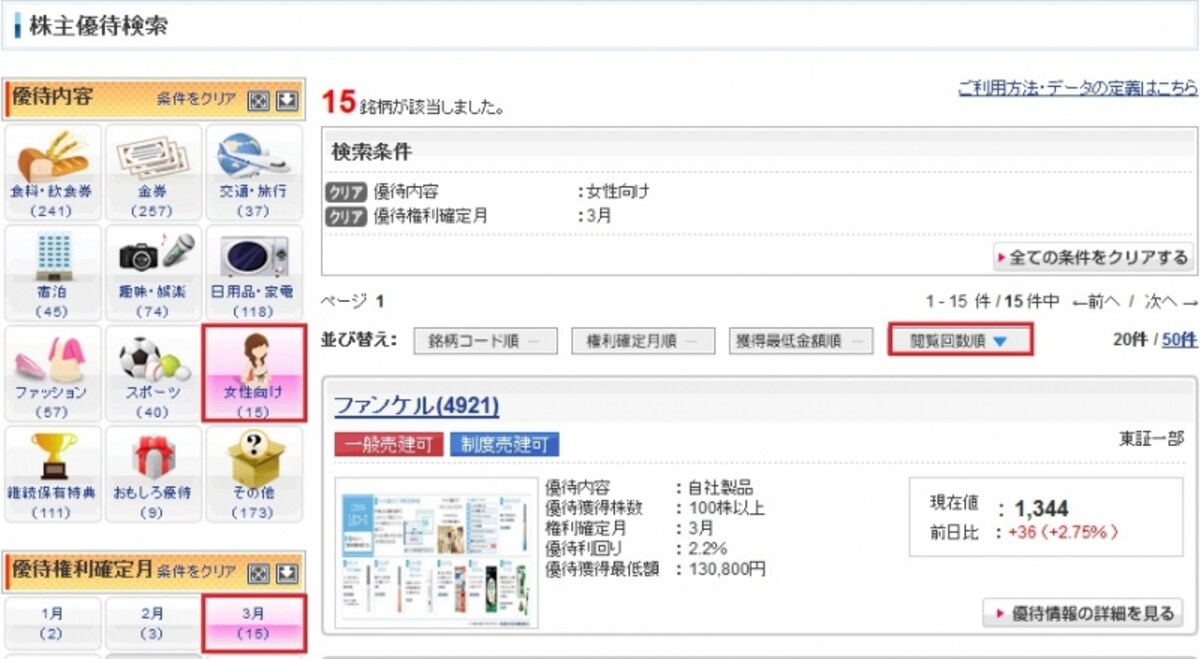
Task: Open ご利用方法・データの定義はこちら link
Action: click(x=1078, y=89)
